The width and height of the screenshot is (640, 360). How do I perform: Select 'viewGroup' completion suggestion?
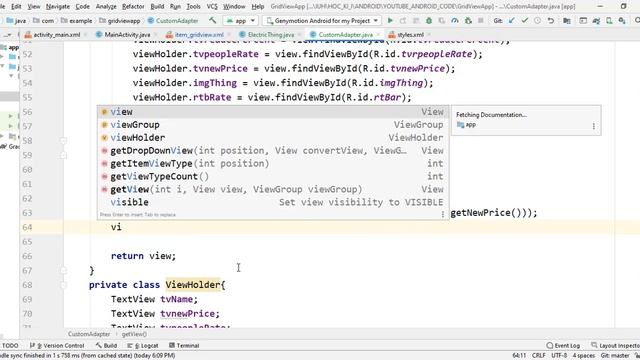click(x=273, y=124)
